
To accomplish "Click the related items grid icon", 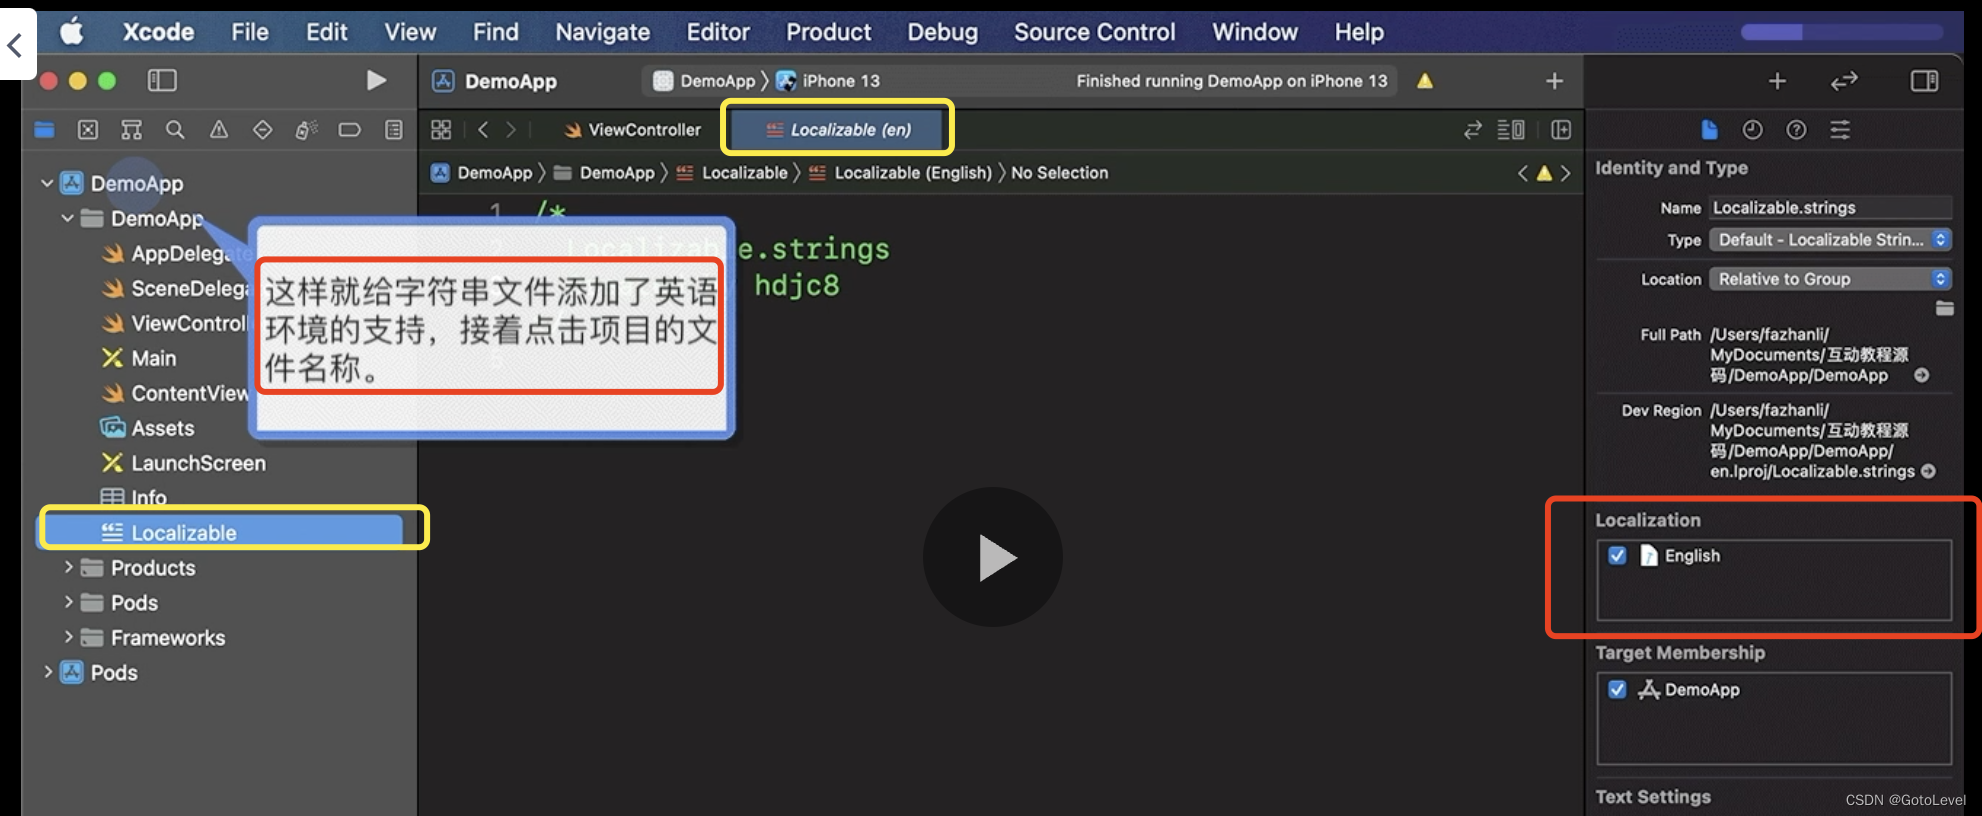I will [x=441, y=129].
